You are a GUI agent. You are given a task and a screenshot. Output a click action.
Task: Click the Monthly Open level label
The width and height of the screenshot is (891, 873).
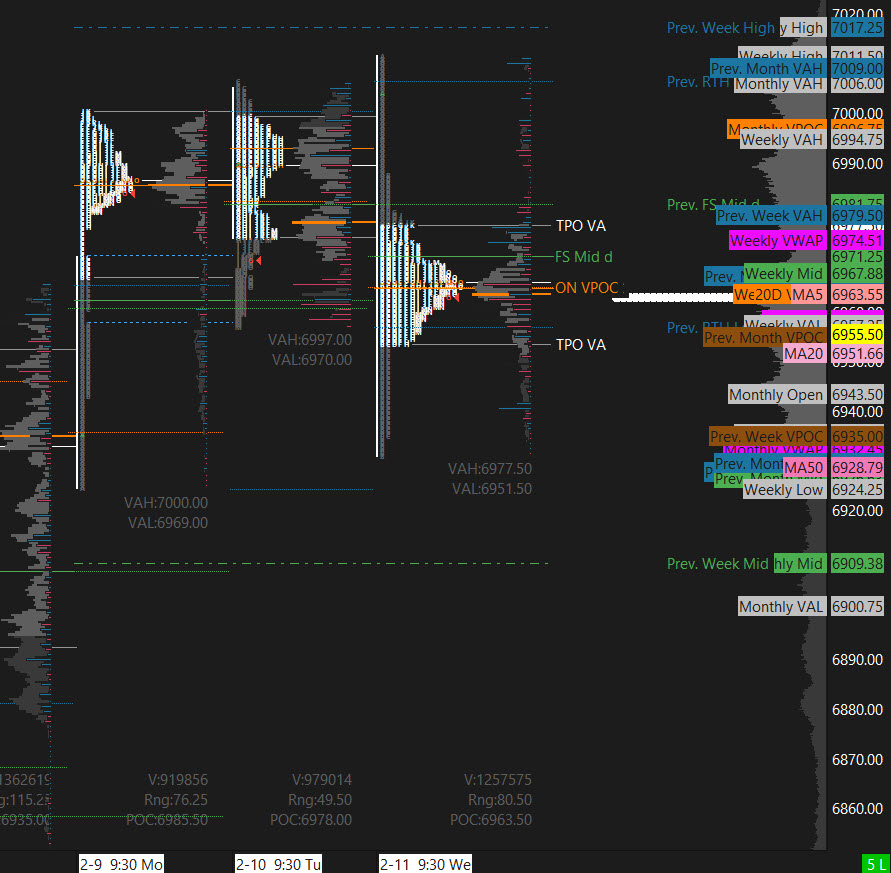[x=776, y=395]
